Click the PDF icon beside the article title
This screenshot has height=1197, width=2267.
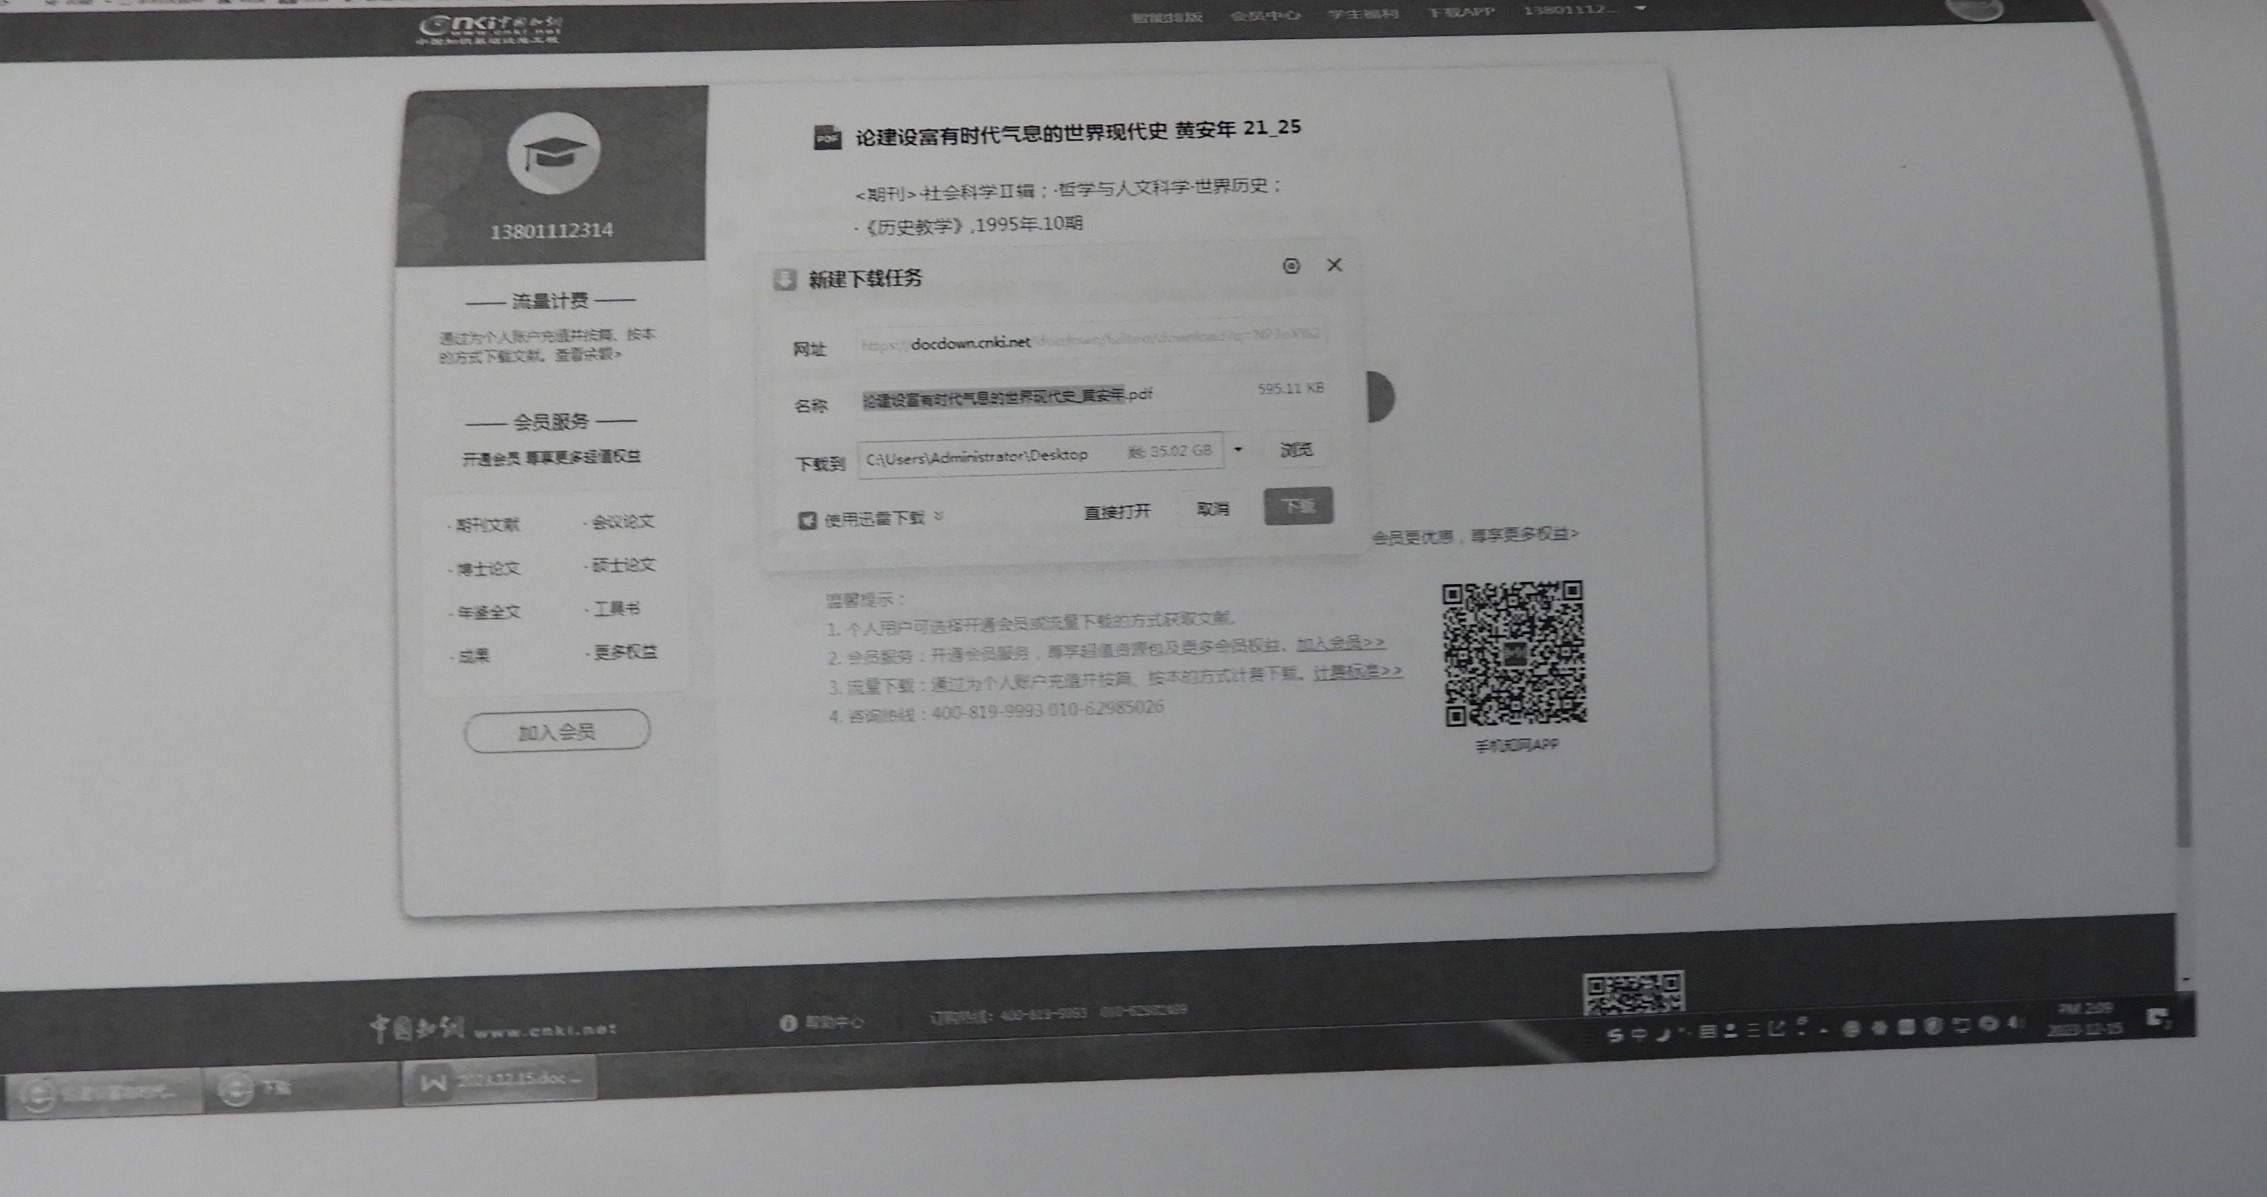pos(827,137)
